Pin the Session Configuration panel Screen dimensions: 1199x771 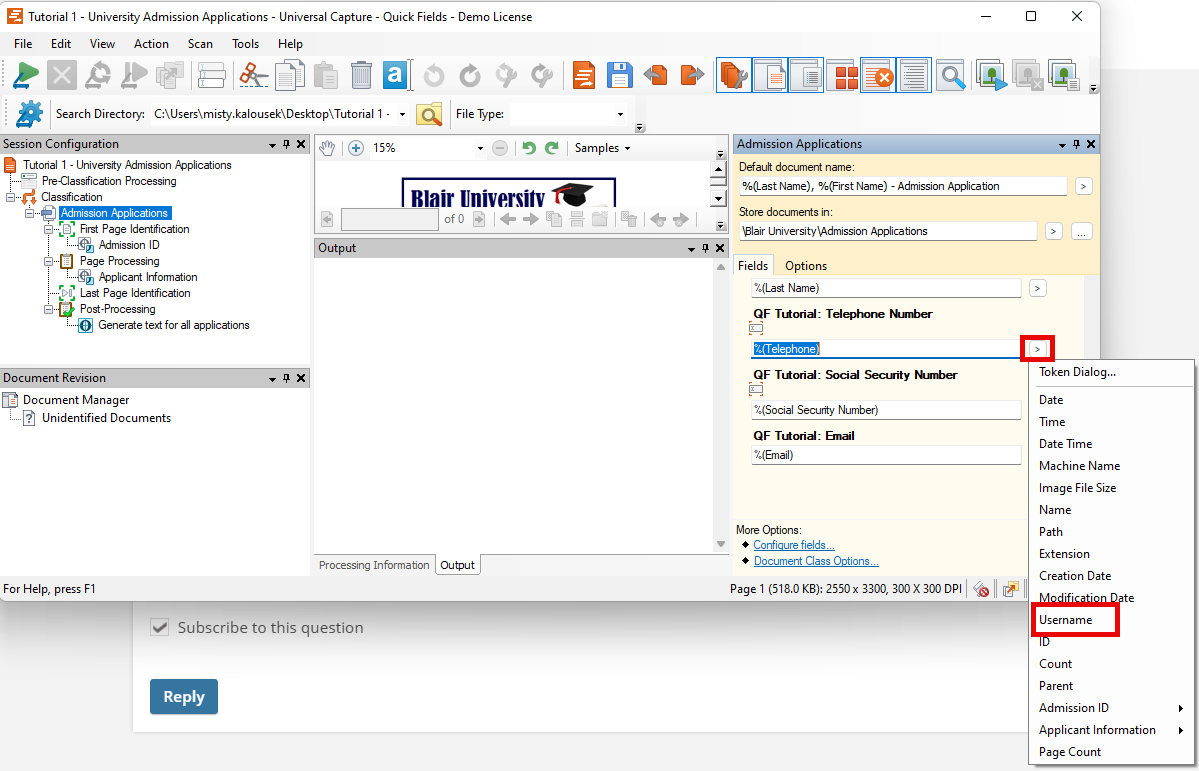tap(287, 144)
